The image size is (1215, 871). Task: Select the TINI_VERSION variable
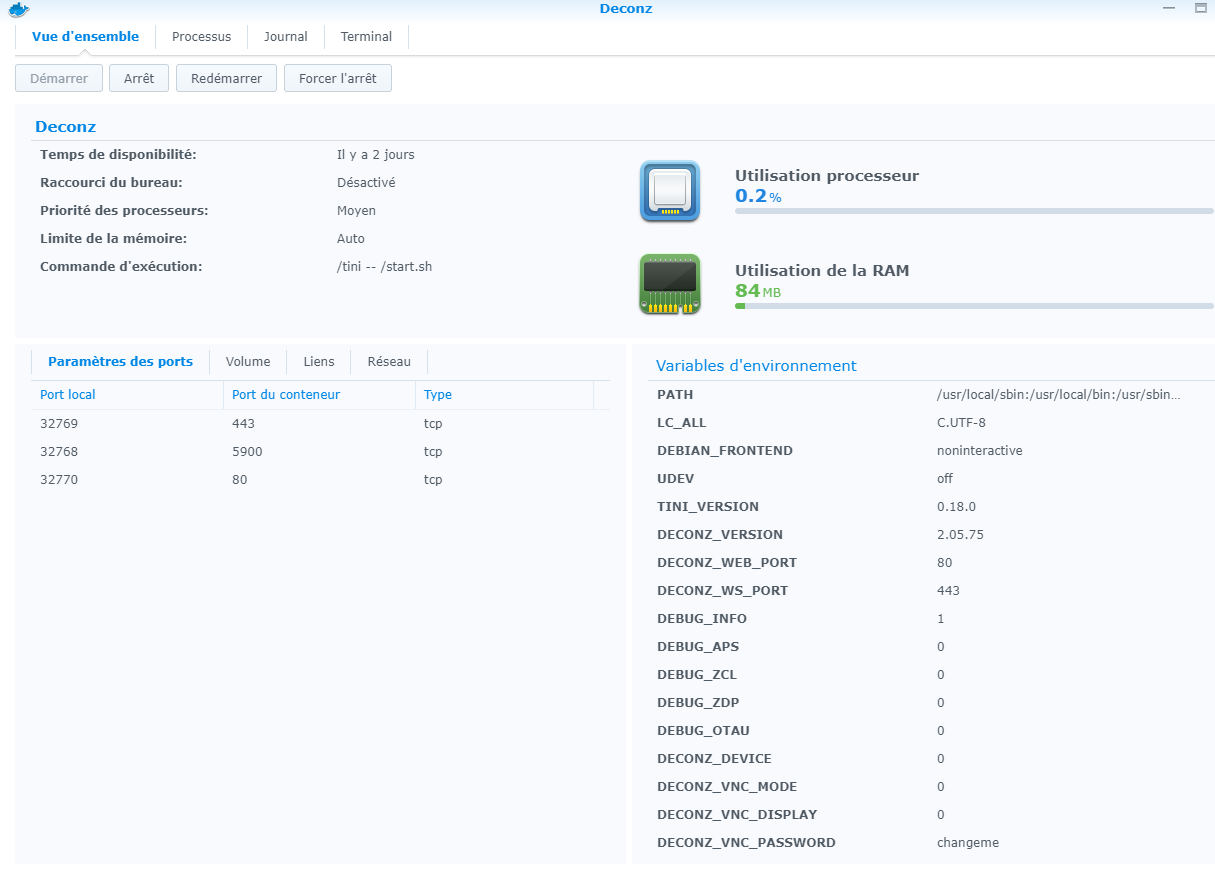pos(708,507)
